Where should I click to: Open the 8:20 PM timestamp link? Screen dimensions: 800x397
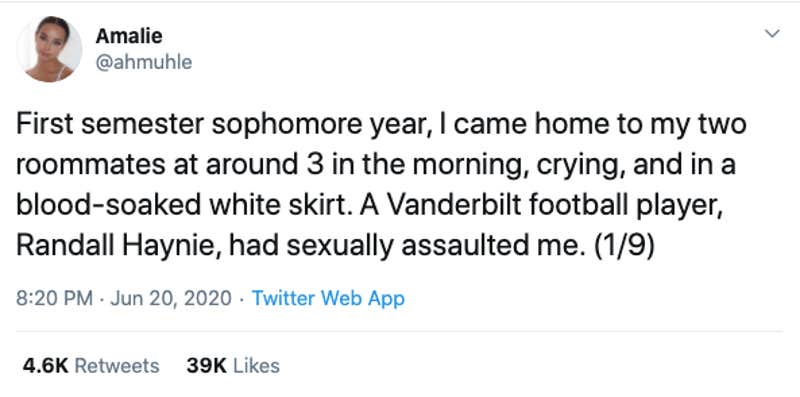[54, 298]
